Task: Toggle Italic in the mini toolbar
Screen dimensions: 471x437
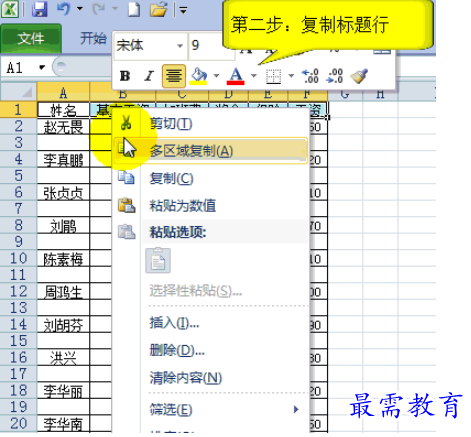Action: [x=149, y=76]
